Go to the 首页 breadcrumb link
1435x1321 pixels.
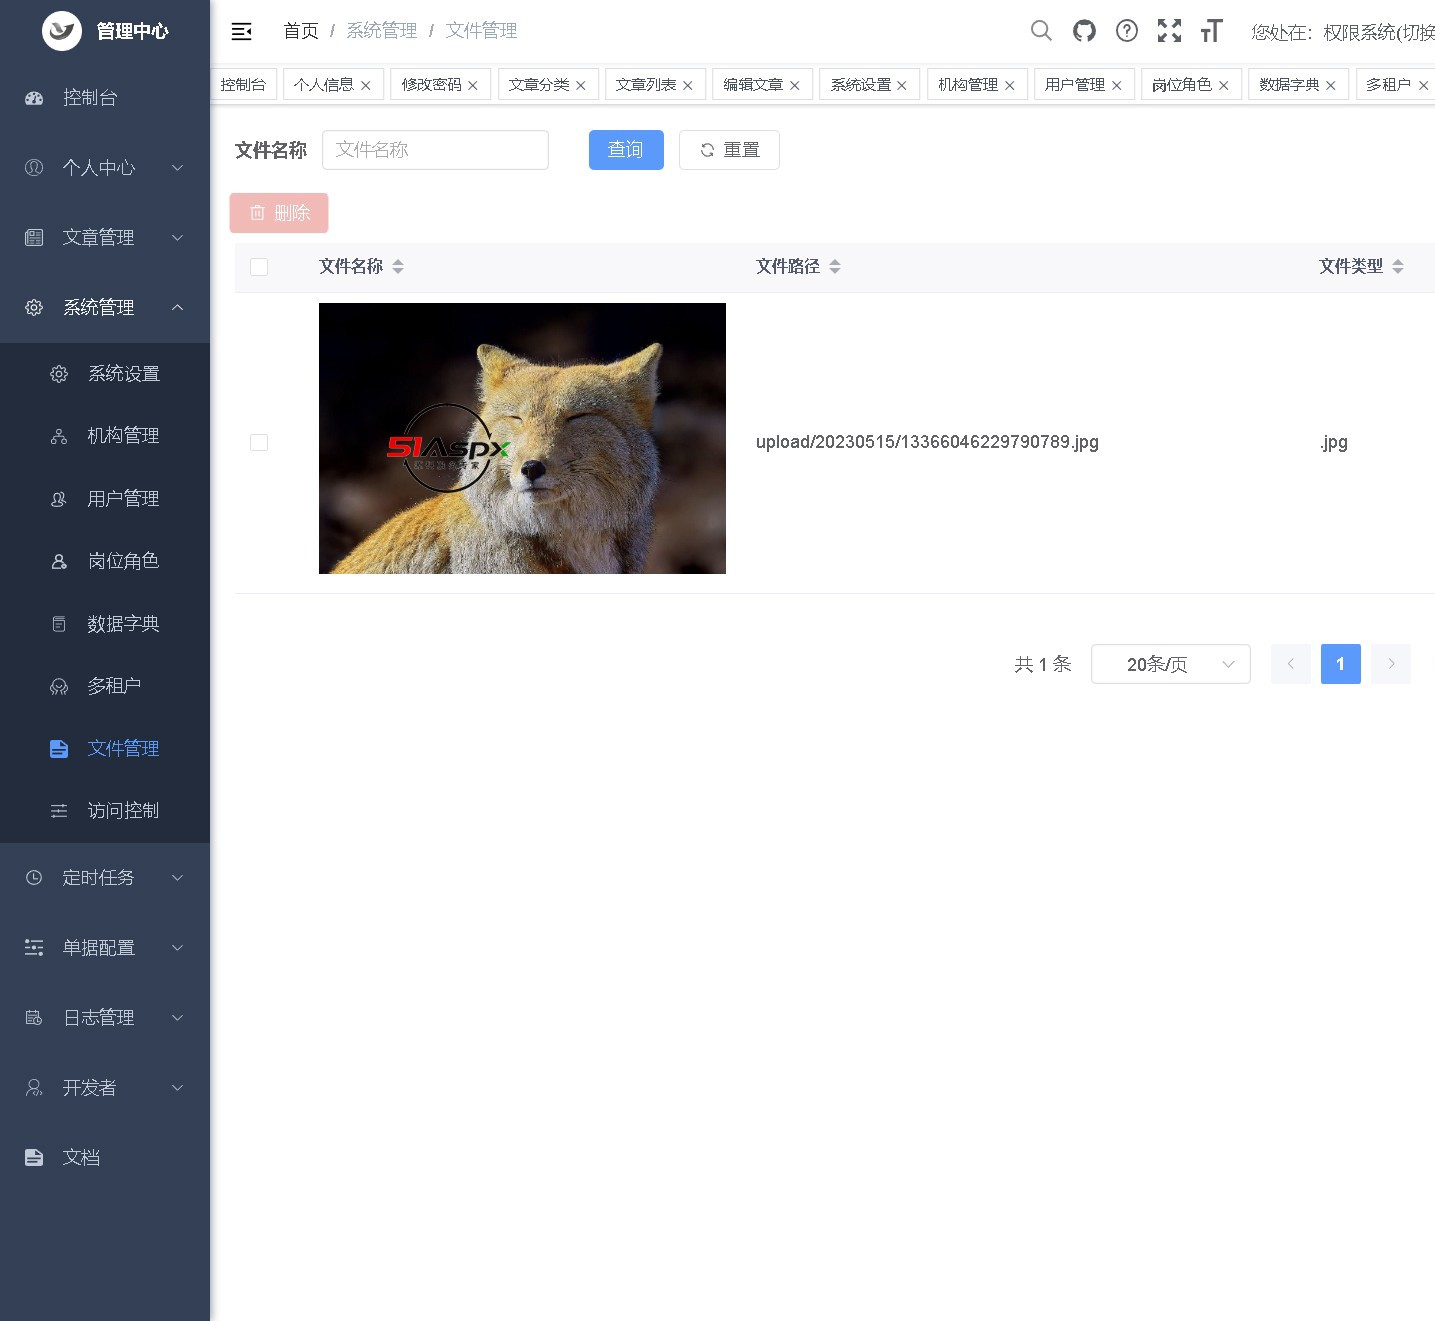(301, 31)
